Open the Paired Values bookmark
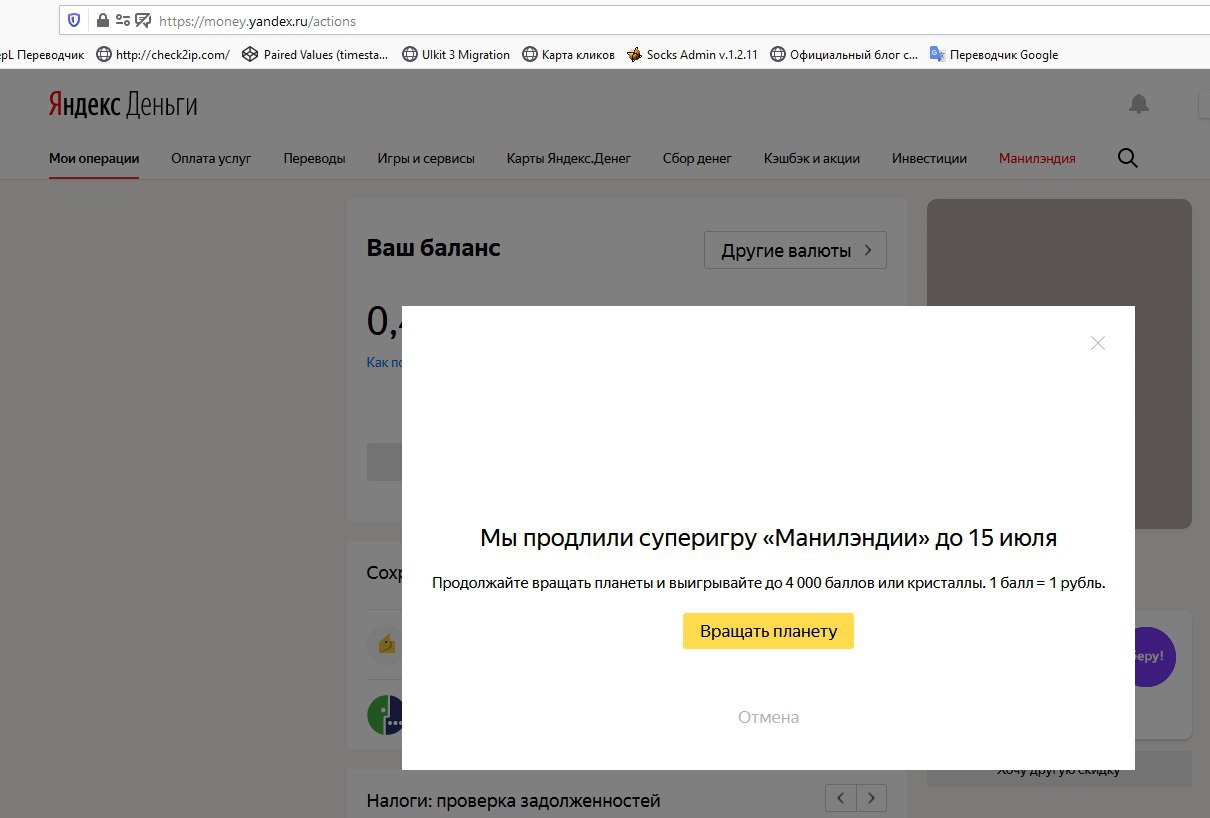 pyautogui.click(x=315, y=55)
